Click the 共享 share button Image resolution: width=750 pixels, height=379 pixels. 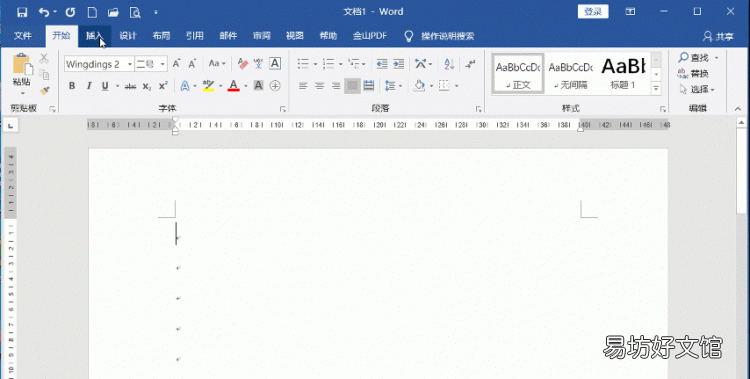[x=718, y=36]
